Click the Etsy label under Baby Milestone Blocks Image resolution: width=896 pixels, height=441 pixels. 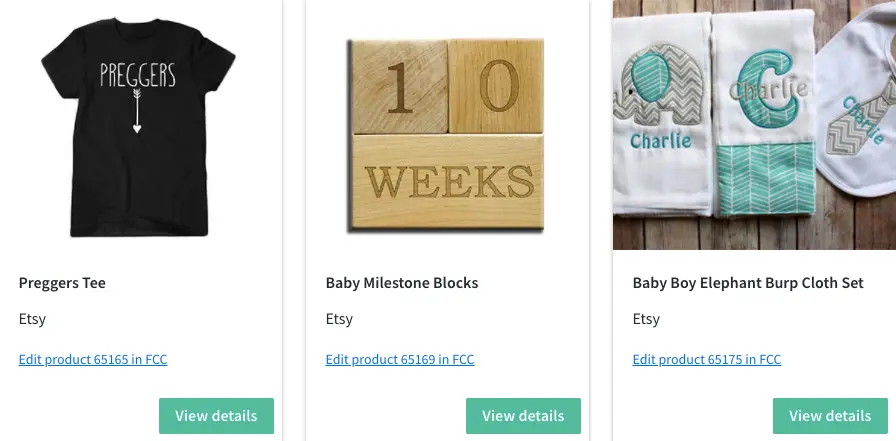tap(339, 319)
